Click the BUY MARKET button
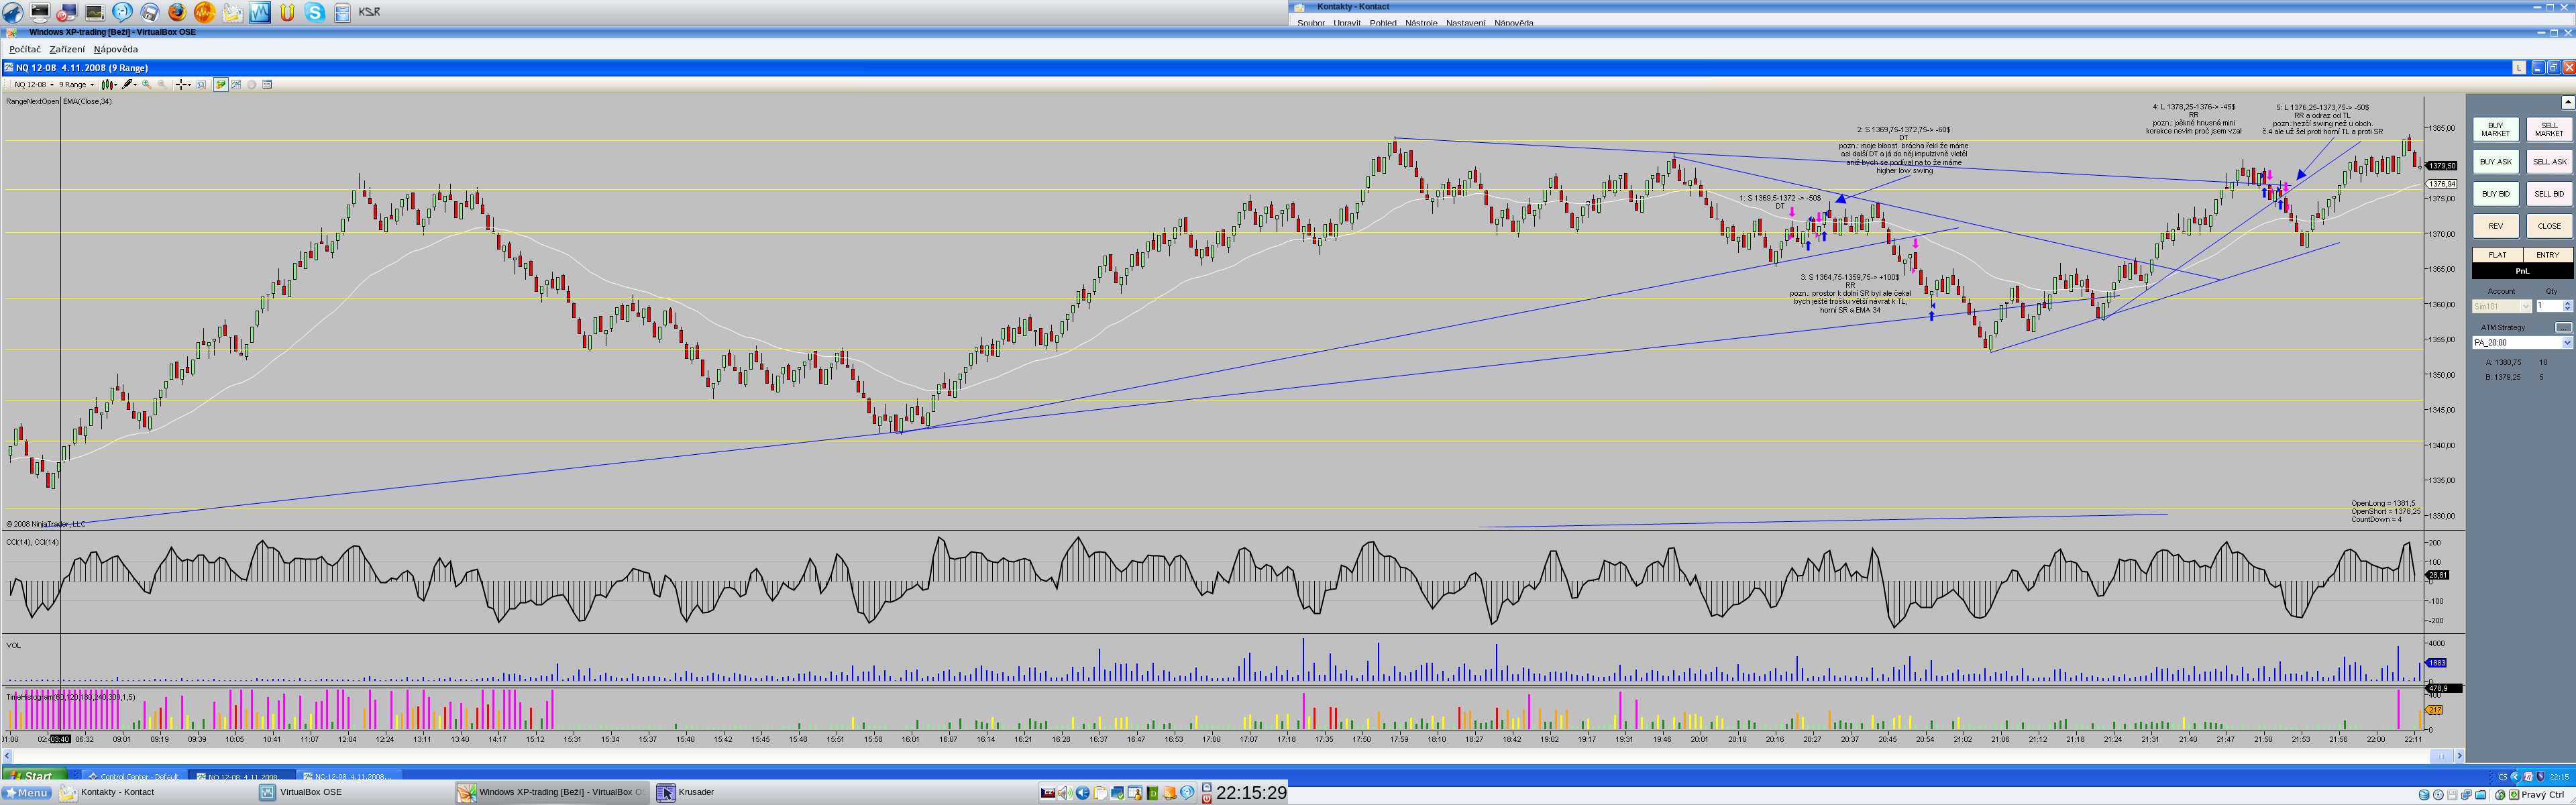Image resolution: width=2576 pixels, height=805 pixels. (x=2495, y=130)
